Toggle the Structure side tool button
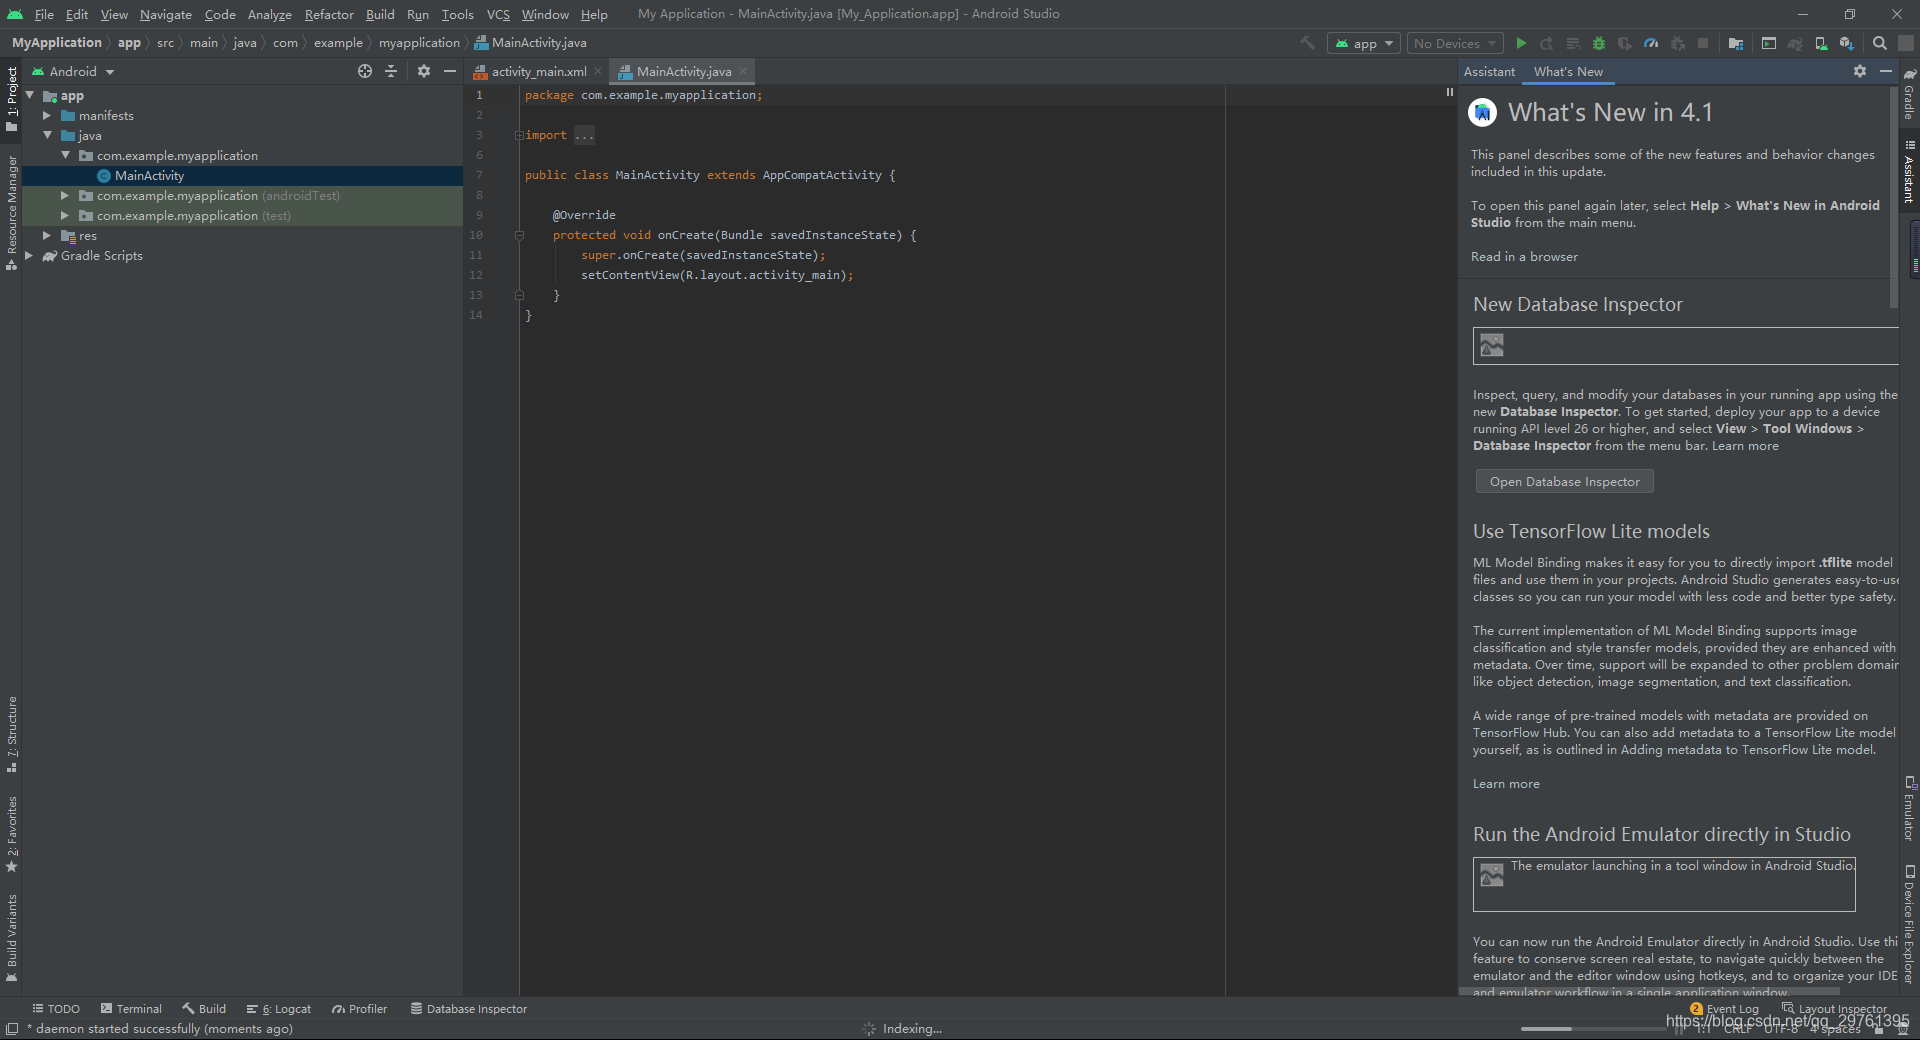1920x1040 pixels. tap(11, 734)
